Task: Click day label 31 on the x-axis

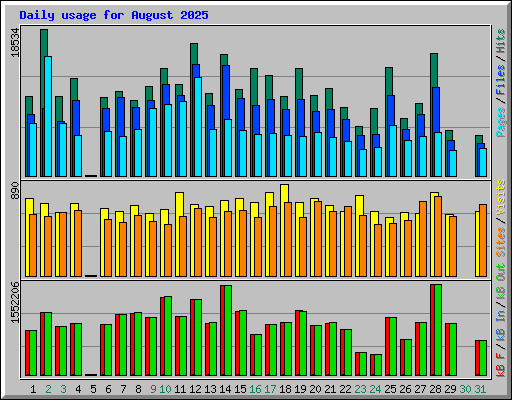Action: [480, 389]
